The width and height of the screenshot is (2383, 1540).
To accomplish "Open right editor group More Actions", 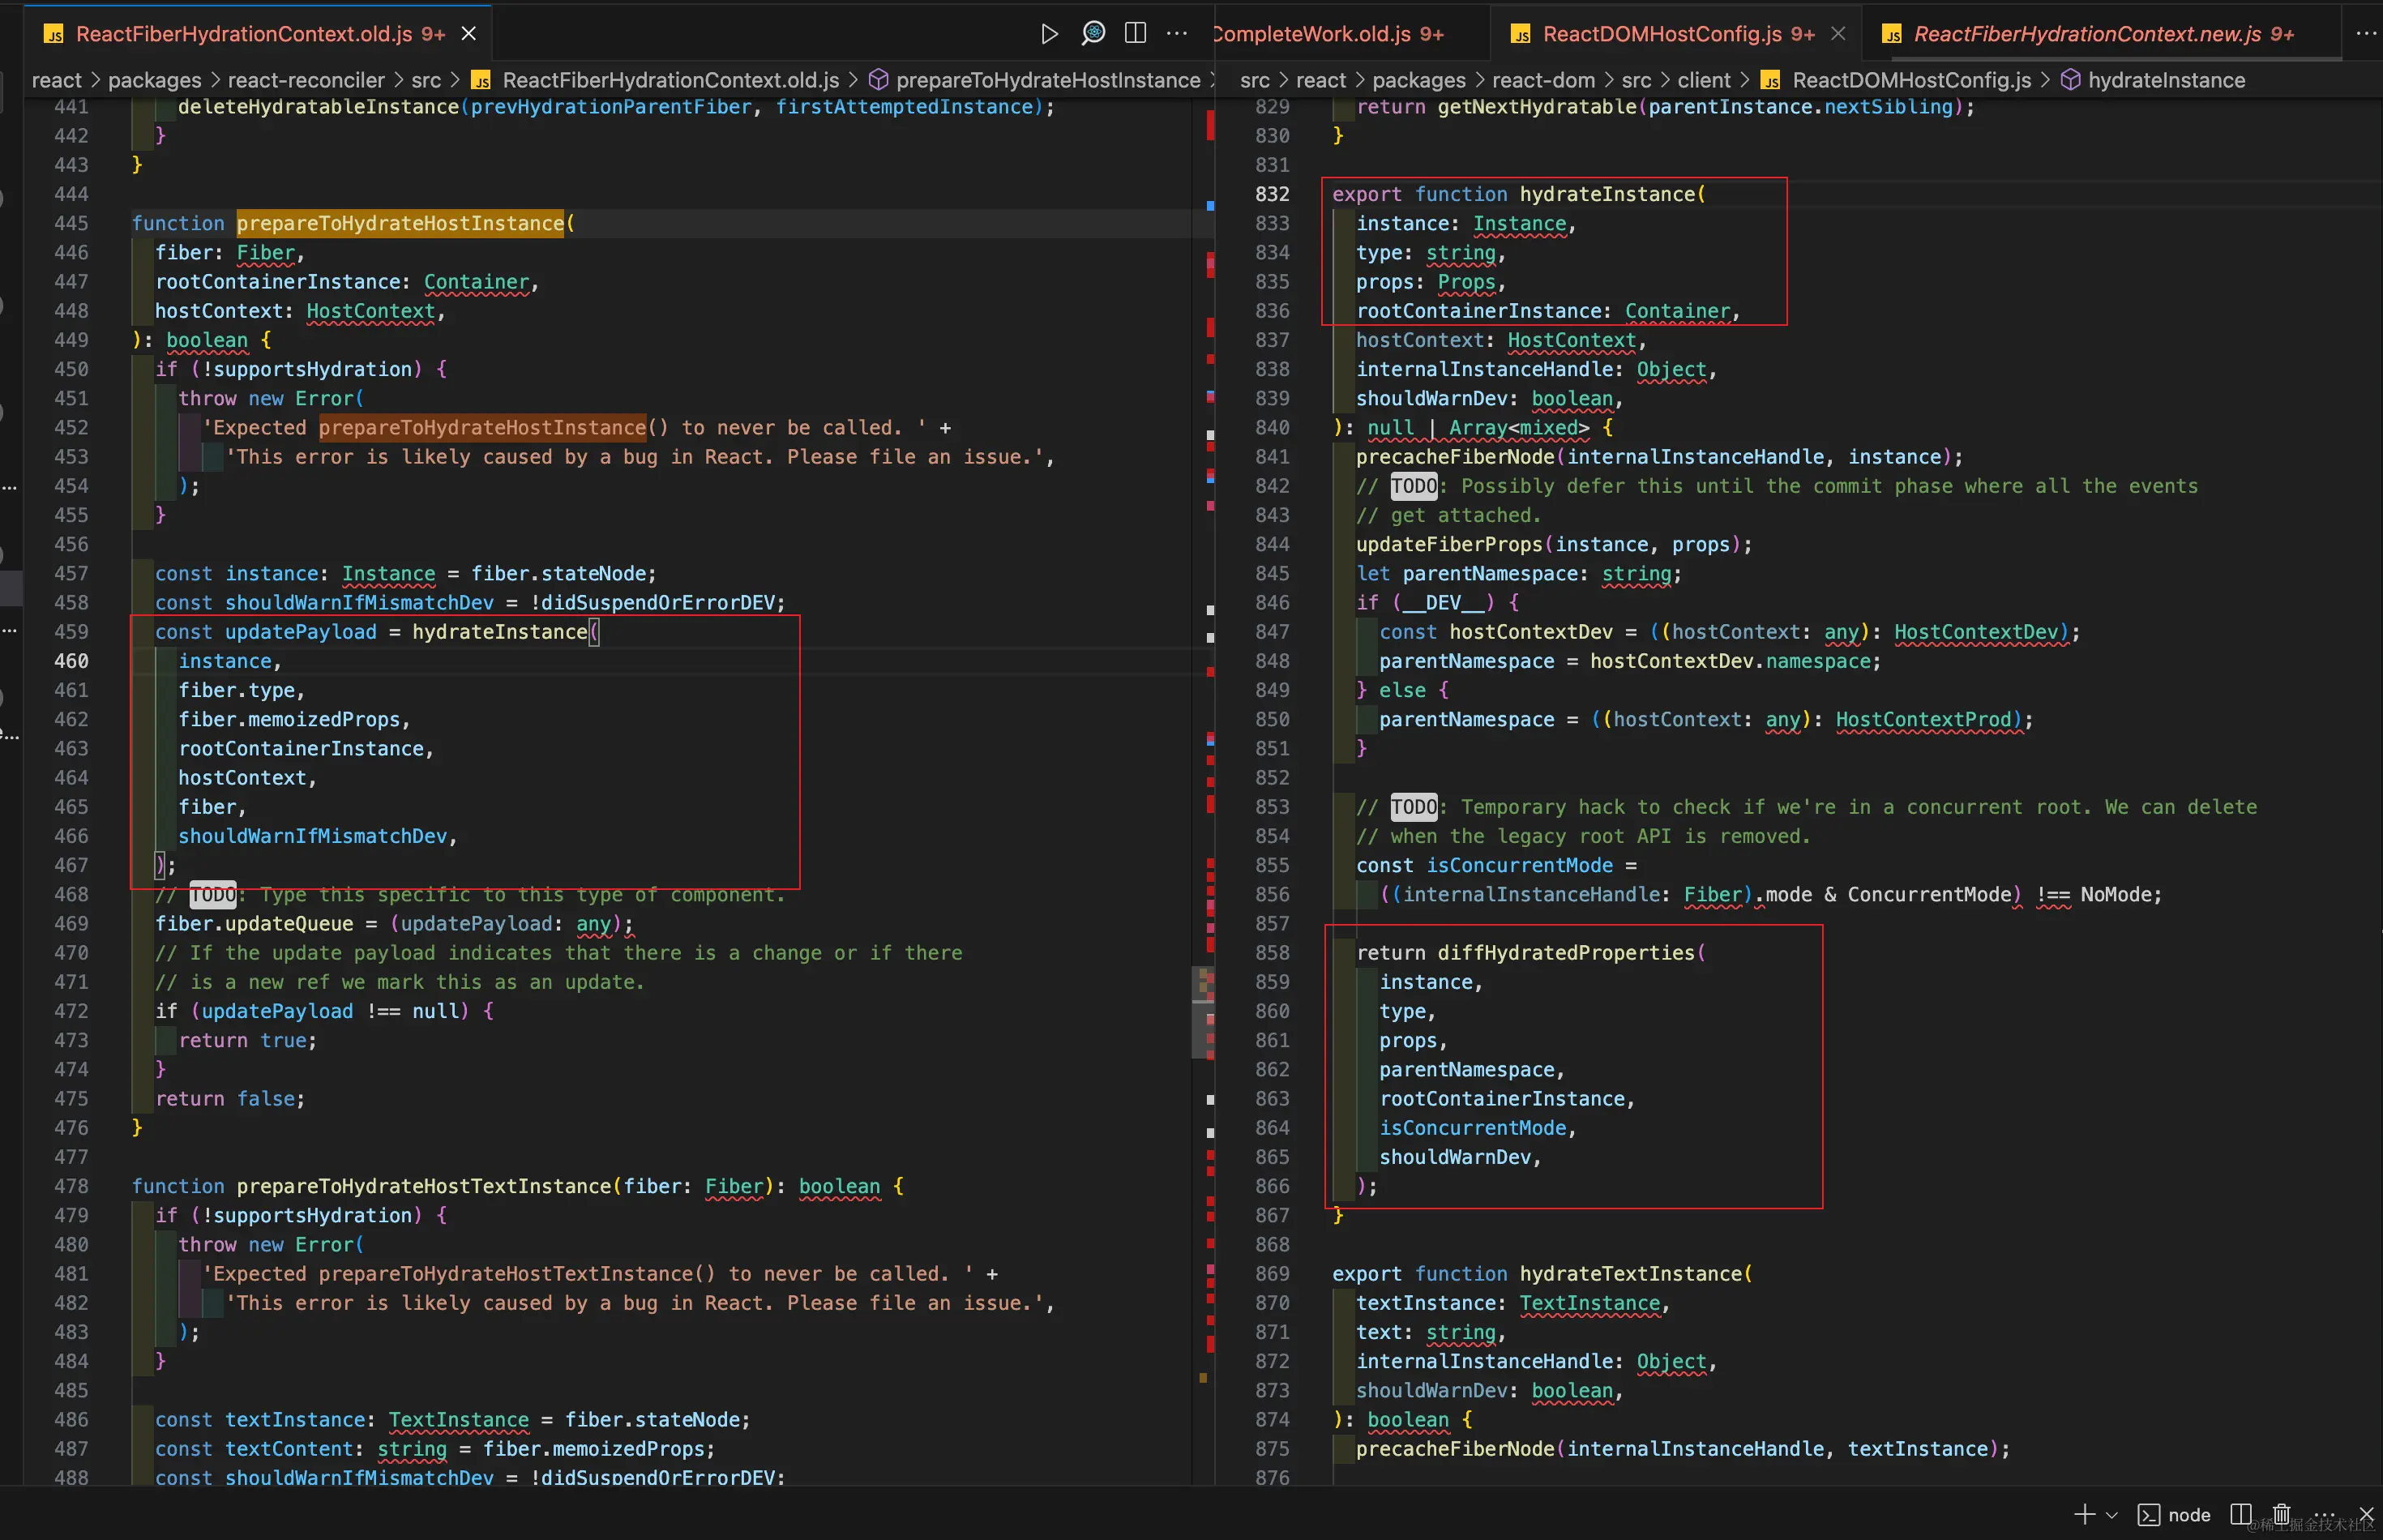I will tap(2365, 34).
